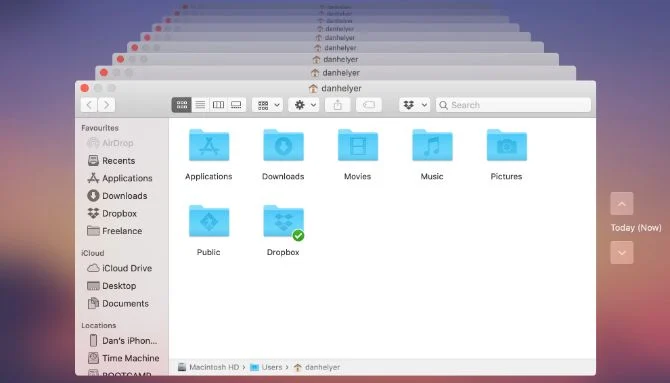Open the gear Action menu dropdown
670x383 pixels.
pos(304,105)
